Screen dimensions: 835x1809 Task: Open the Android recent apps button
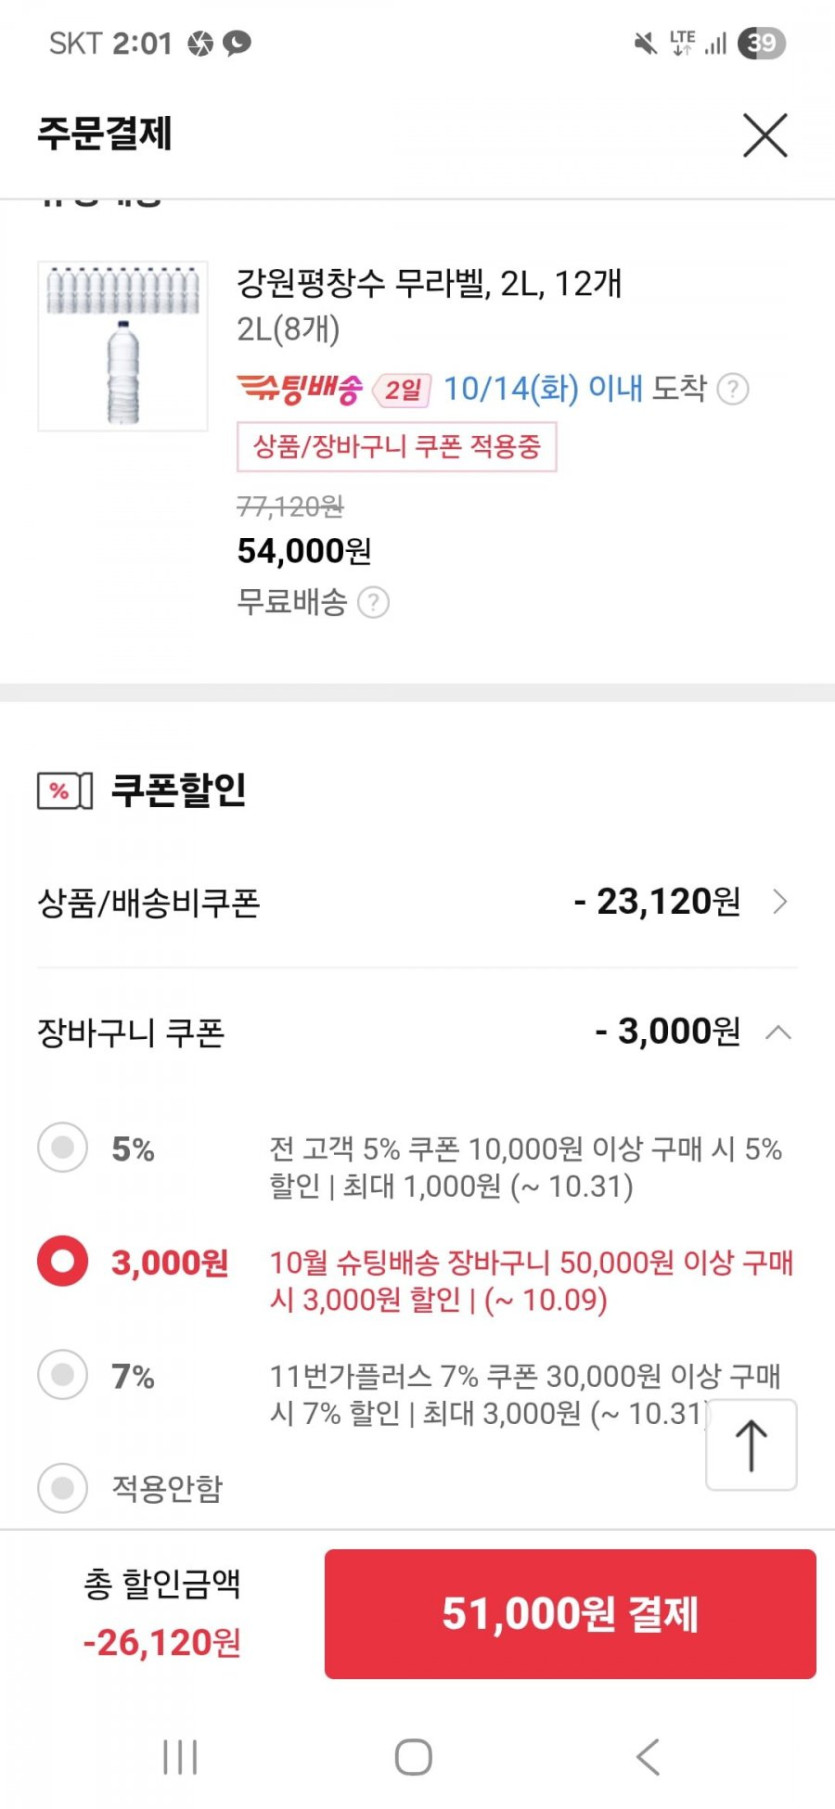pos(180,1757)
